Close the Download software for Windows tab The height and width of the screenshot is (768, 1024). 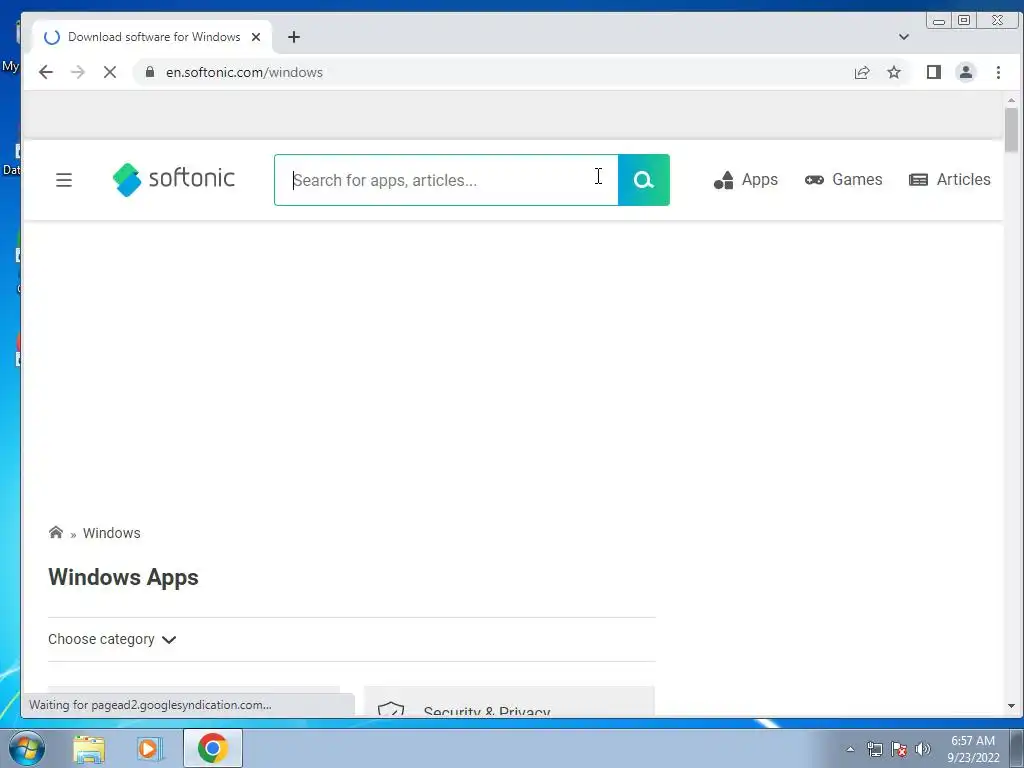pyautogui.click(x=256, y=37)
